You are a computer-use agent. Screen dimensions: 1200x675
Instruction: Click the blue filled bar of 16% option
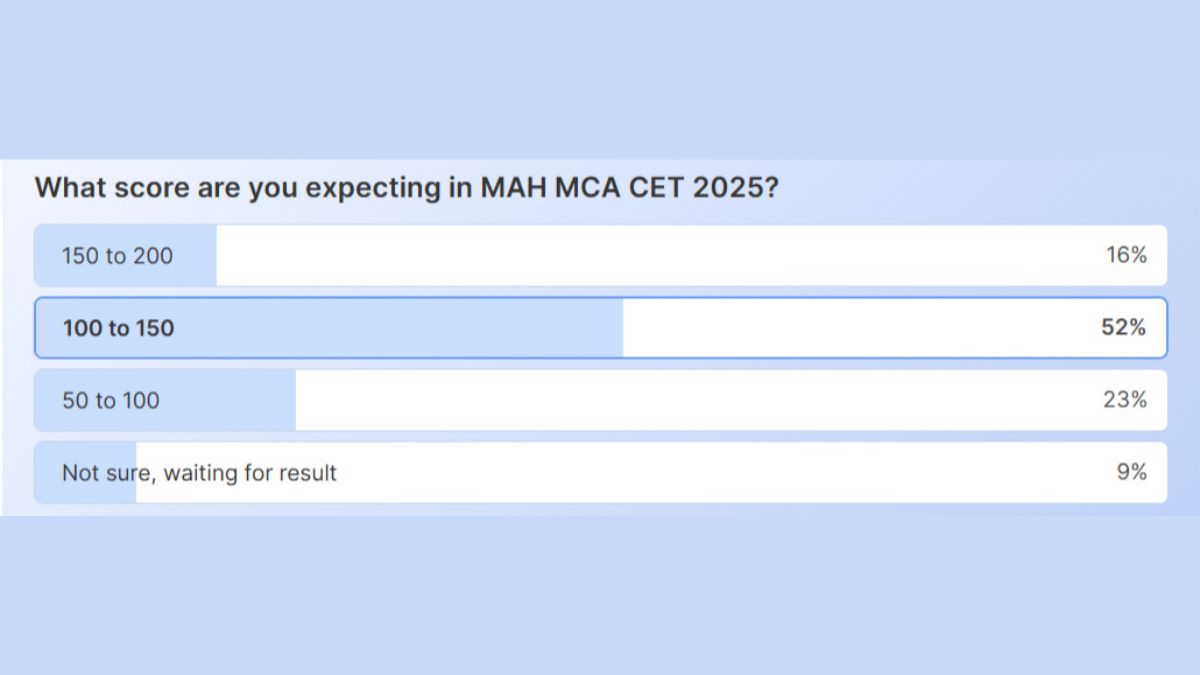[196, 256]
